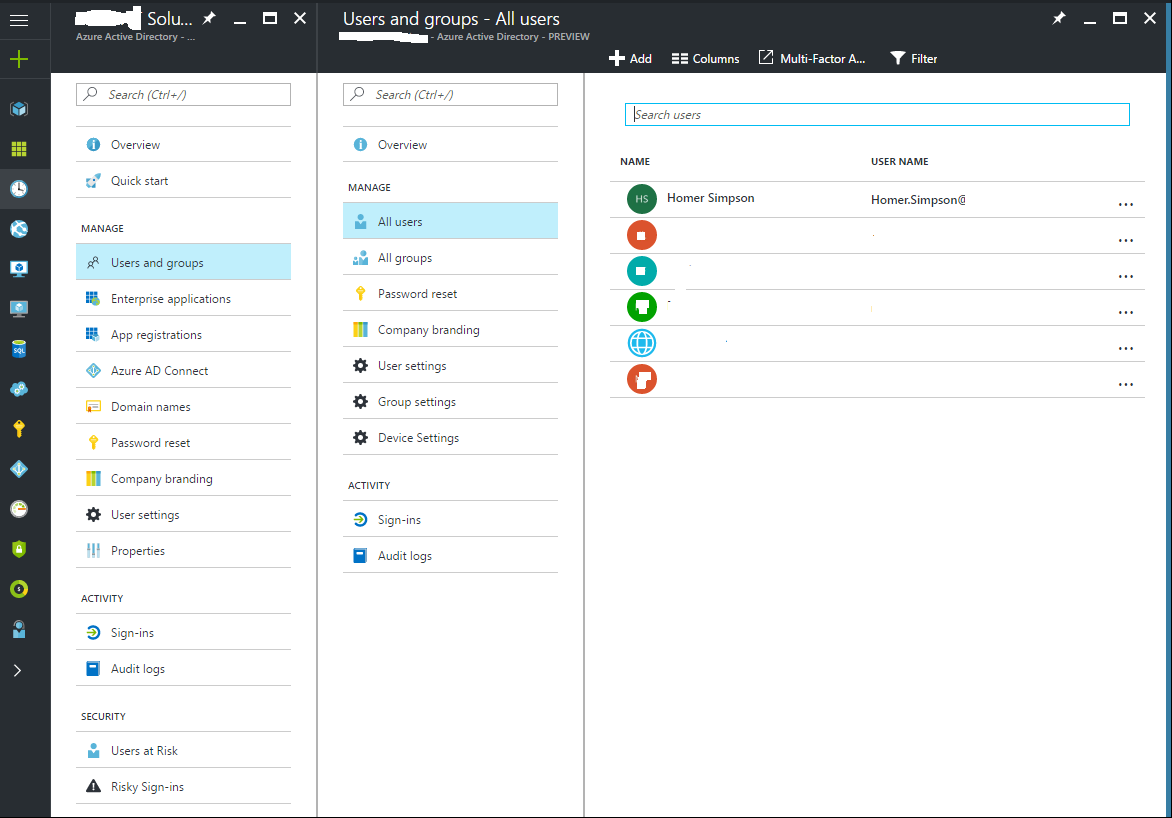This screenshot has height=818, width=1172.
Task: Open the green circle Cost Management sidebar icon
Action: point(19,589)
